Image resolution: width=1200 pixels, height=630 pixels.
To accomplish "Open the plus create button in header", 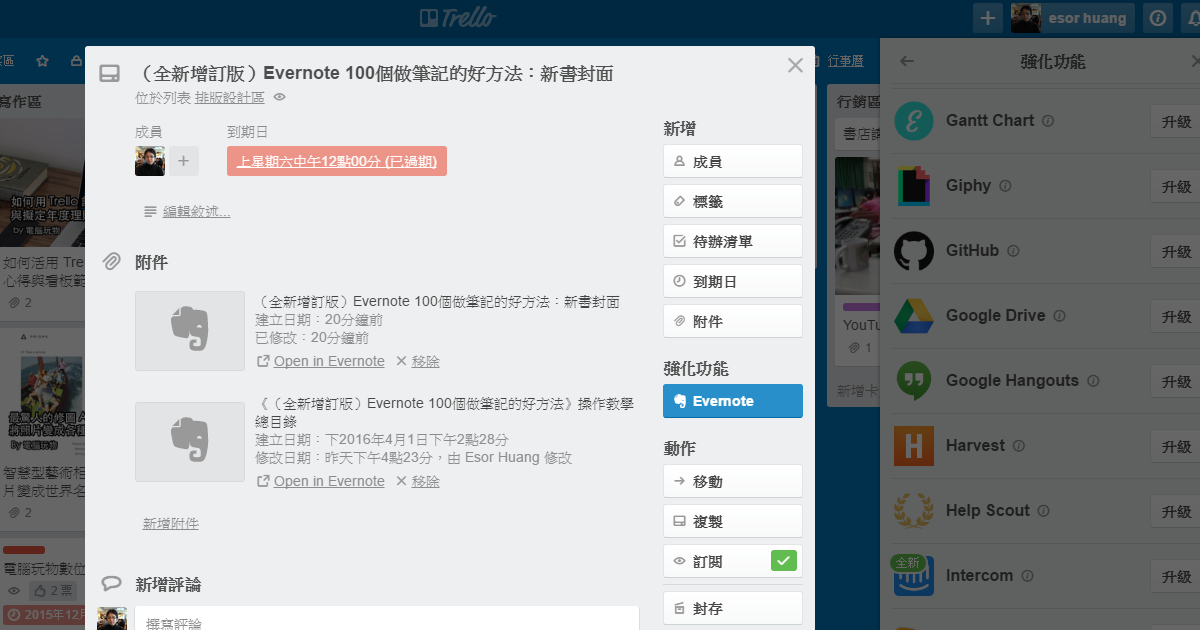I will [987, 18].
